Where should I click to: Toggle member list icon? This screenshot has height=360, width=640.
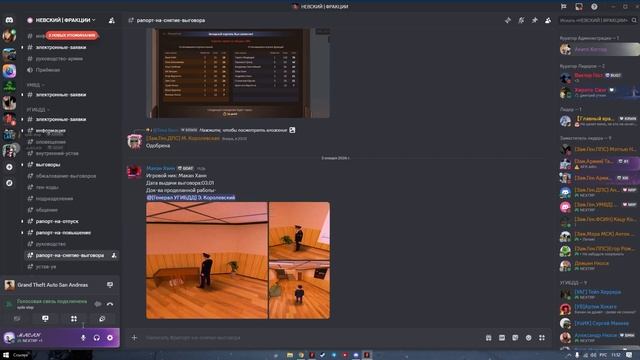click(x=548, y=20)
